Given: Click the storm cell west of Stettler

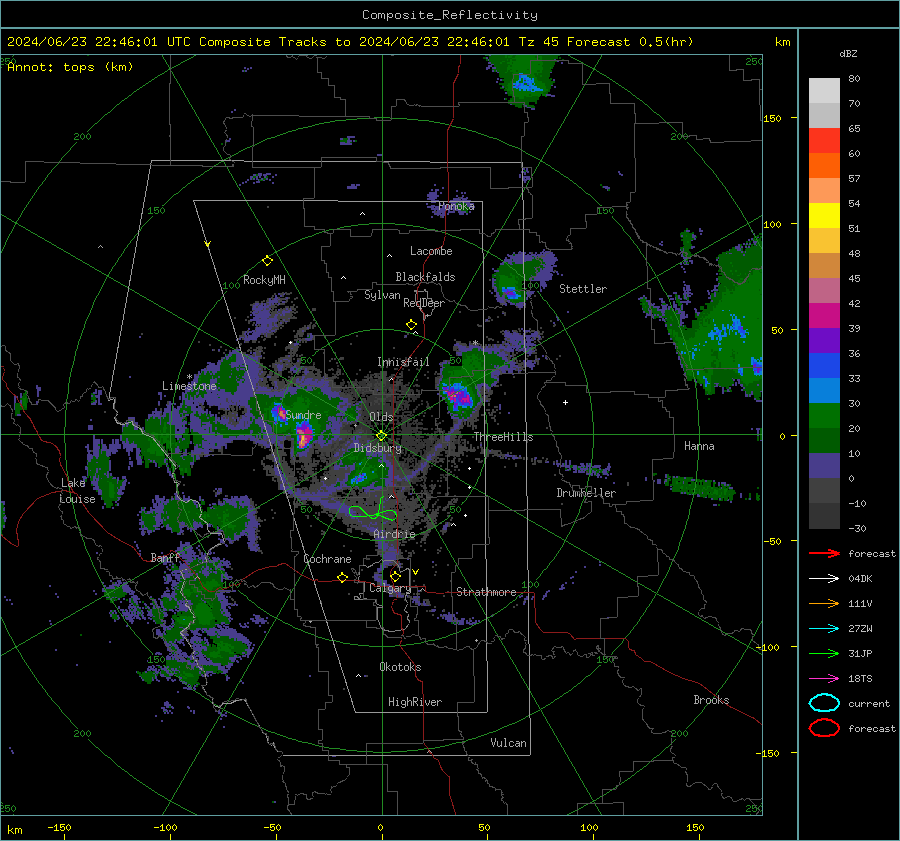Looking at the screenshot, I should click(510, 294).
